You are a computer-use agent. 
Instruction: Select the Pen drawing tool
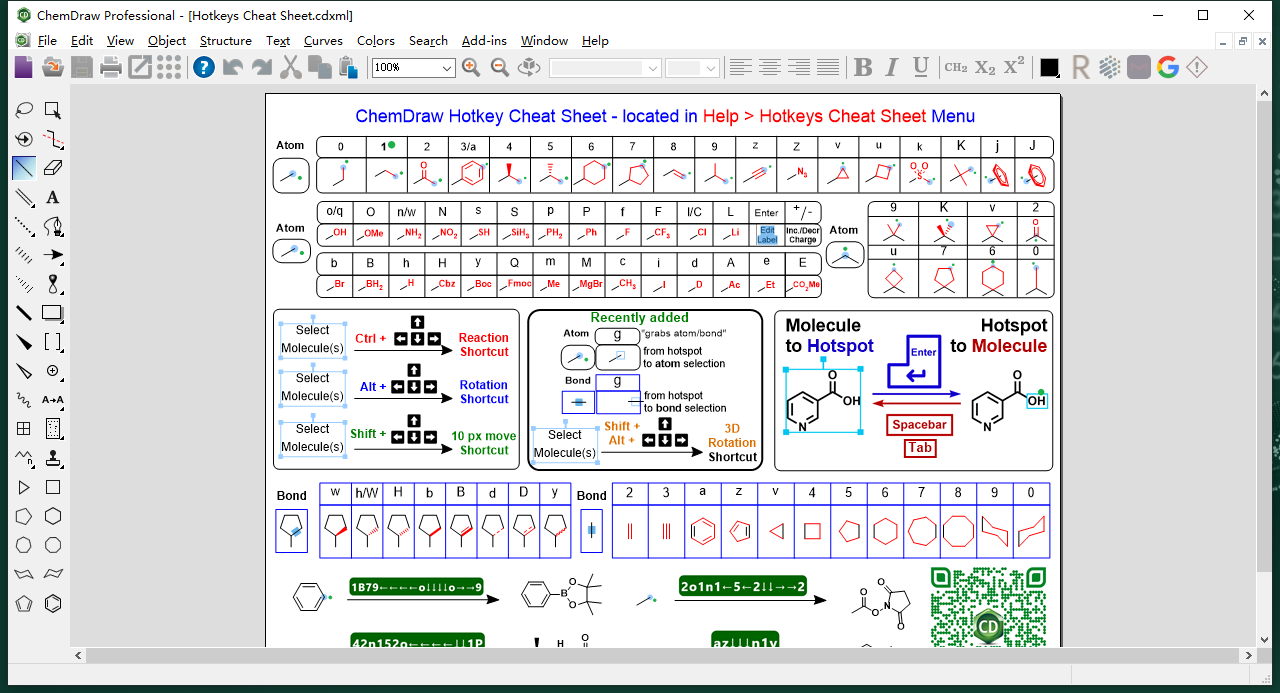tap(53, 226)
